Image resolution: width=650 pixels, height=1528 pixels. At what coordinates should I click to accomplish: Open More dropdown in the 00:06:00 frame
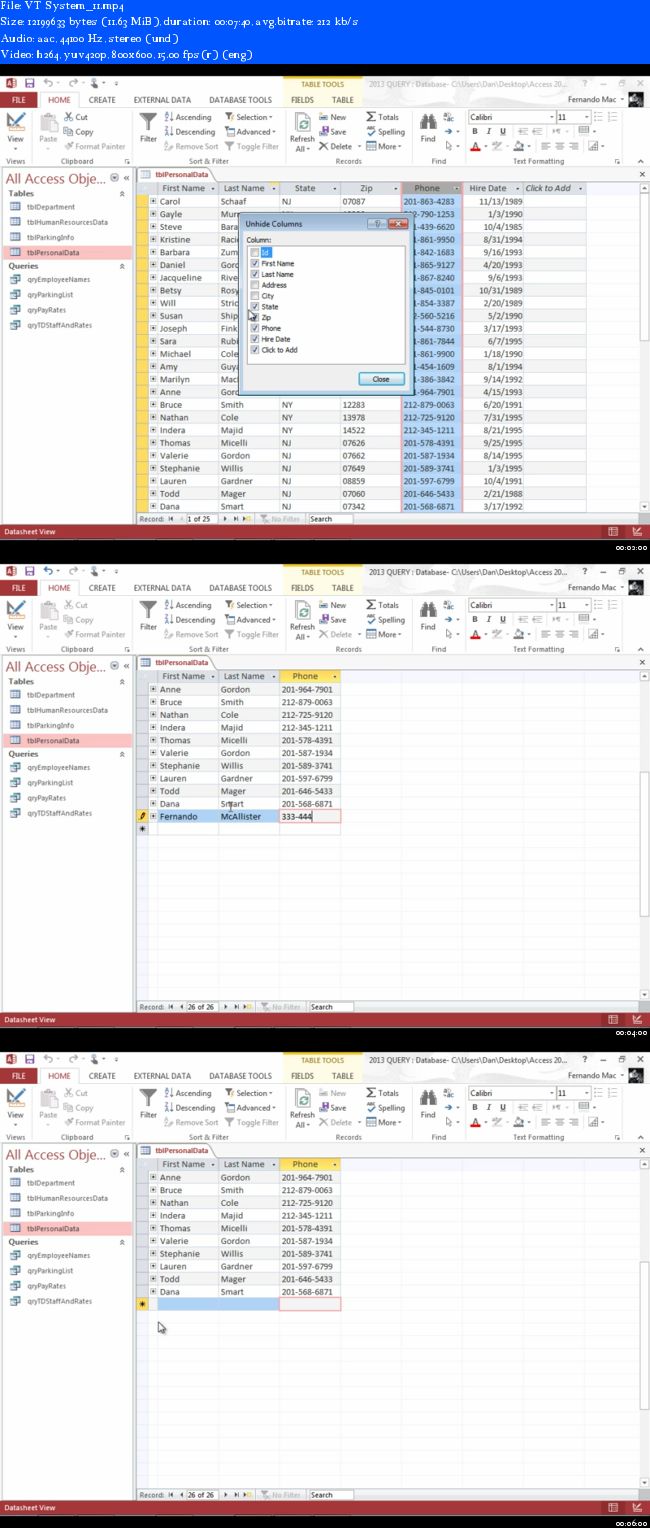[x=384, y=1122]
